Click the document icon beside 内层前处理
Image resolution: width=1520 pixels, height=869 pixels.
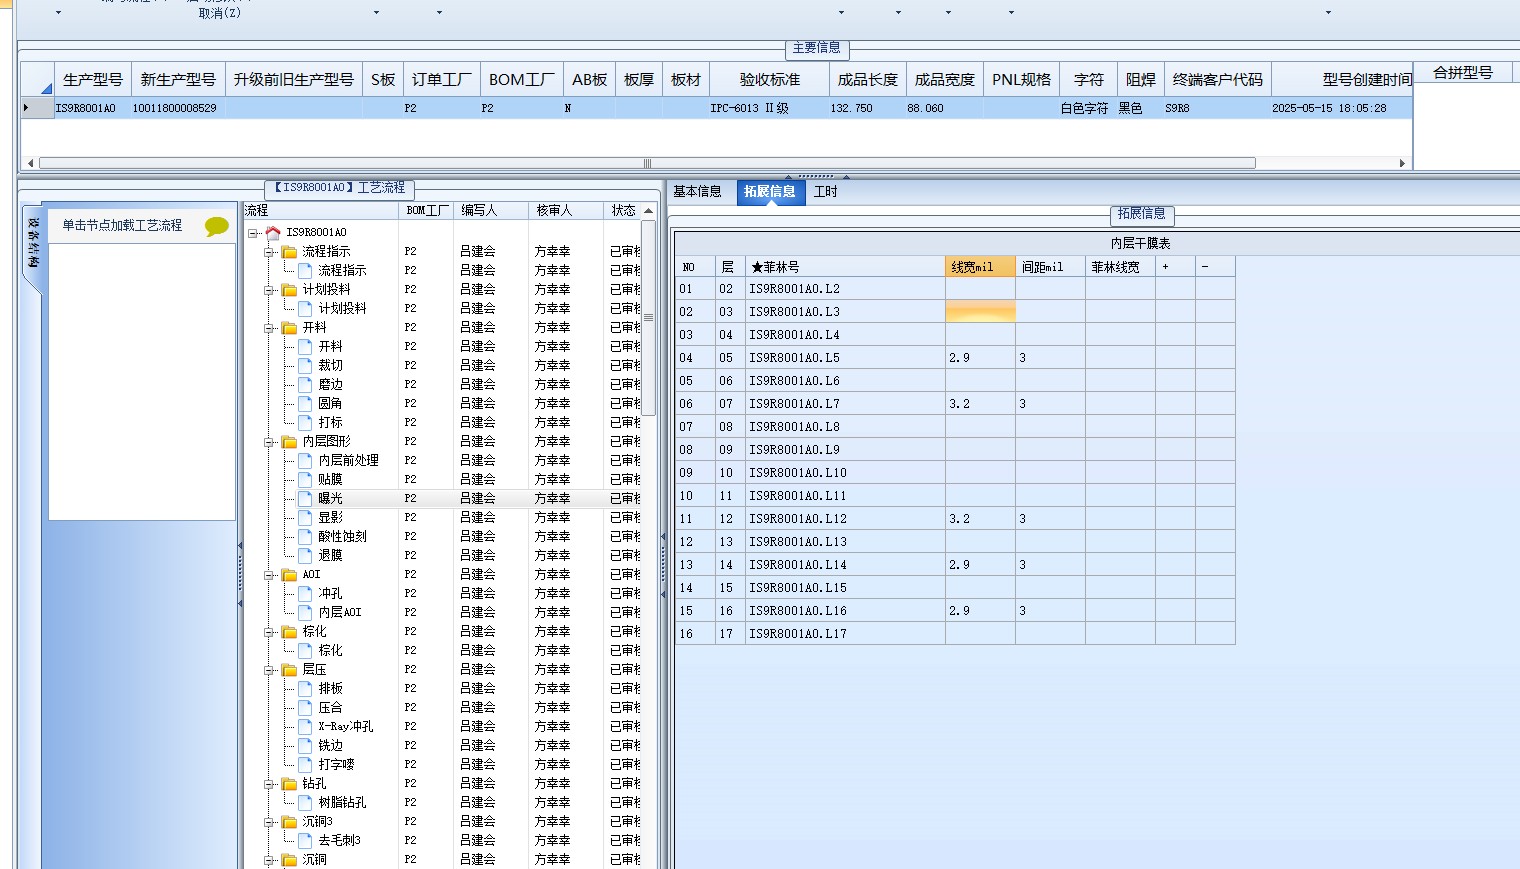[x=305, y=460]
